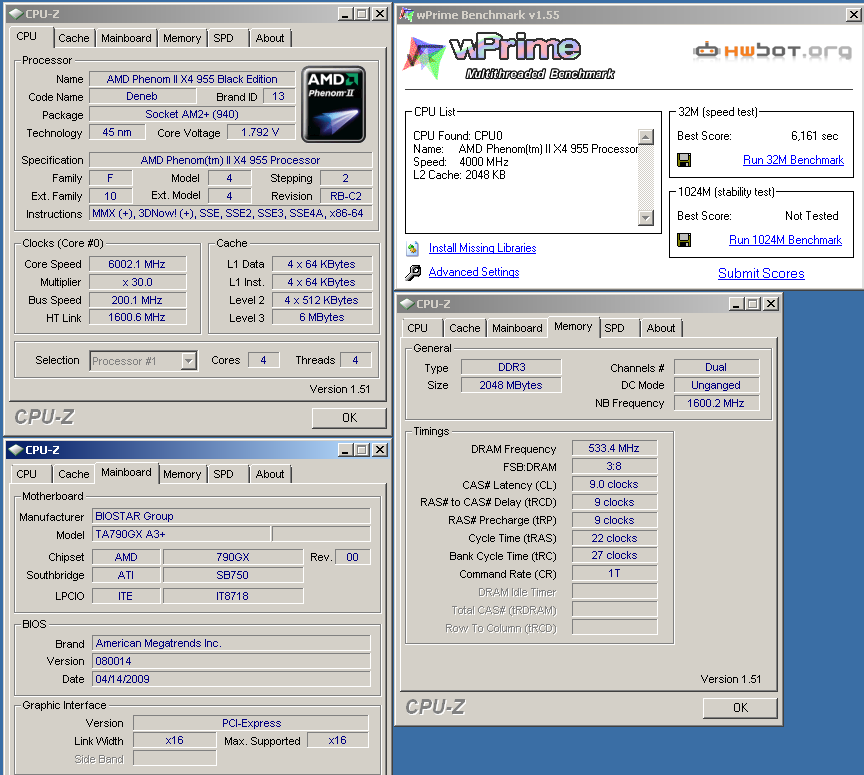
Task: Click the Code Name Deneb field
Action: click(x=142, y=96)
